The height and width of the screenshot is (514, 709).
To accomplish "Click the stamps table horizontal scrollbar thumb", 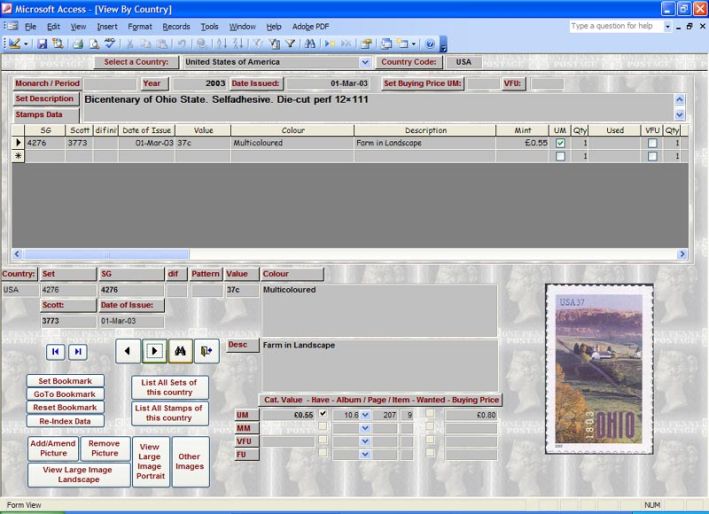I will point(107,254).
